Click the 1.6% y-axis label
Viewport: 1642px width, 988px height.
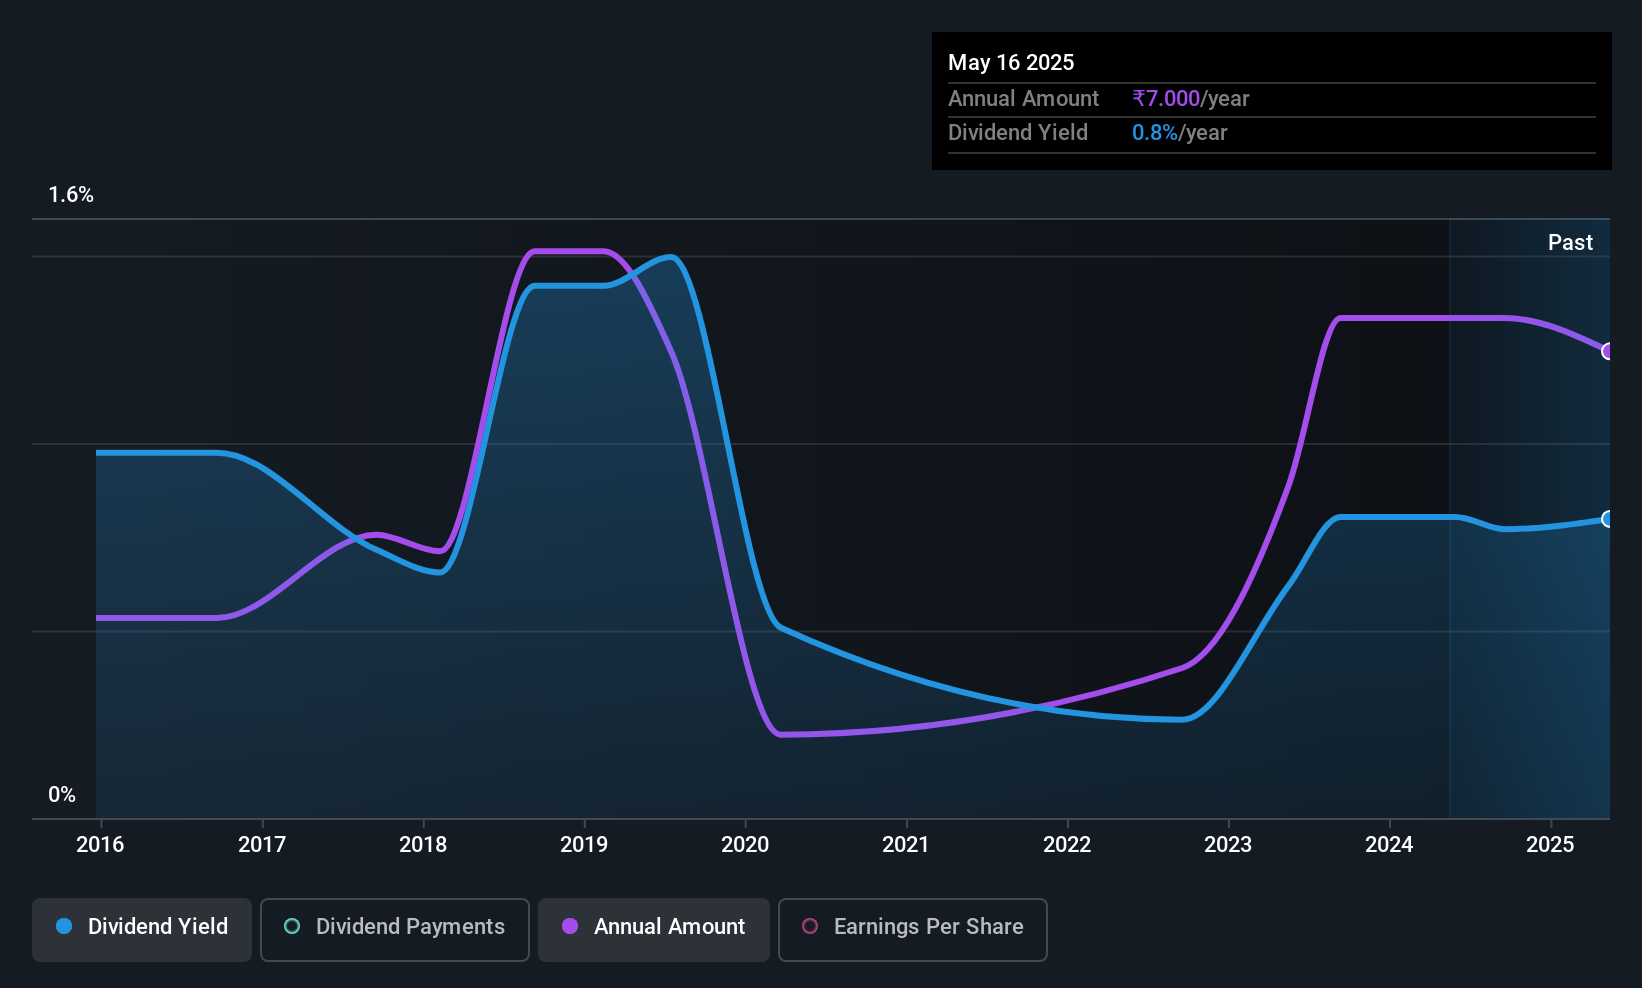tap(71, 195)
